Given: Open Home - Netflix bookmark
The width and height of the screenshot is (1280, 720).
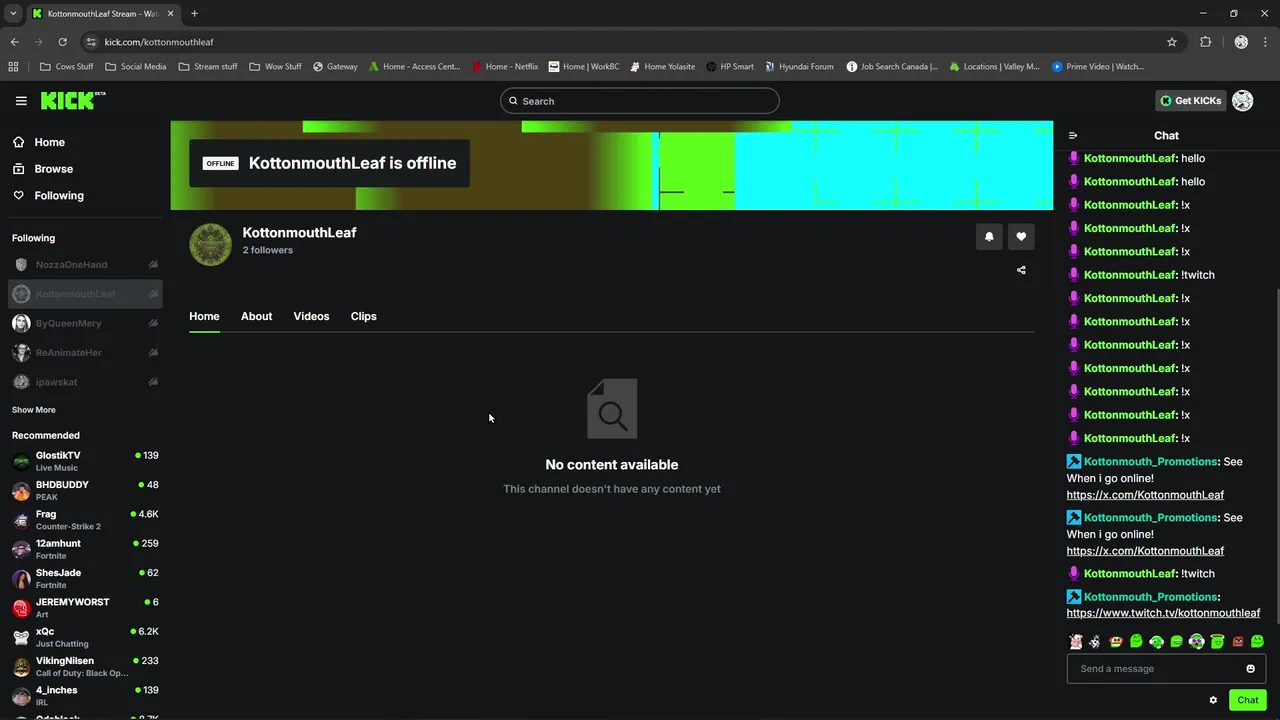Looking at the screenshot, I should click(x=504, y=67).
